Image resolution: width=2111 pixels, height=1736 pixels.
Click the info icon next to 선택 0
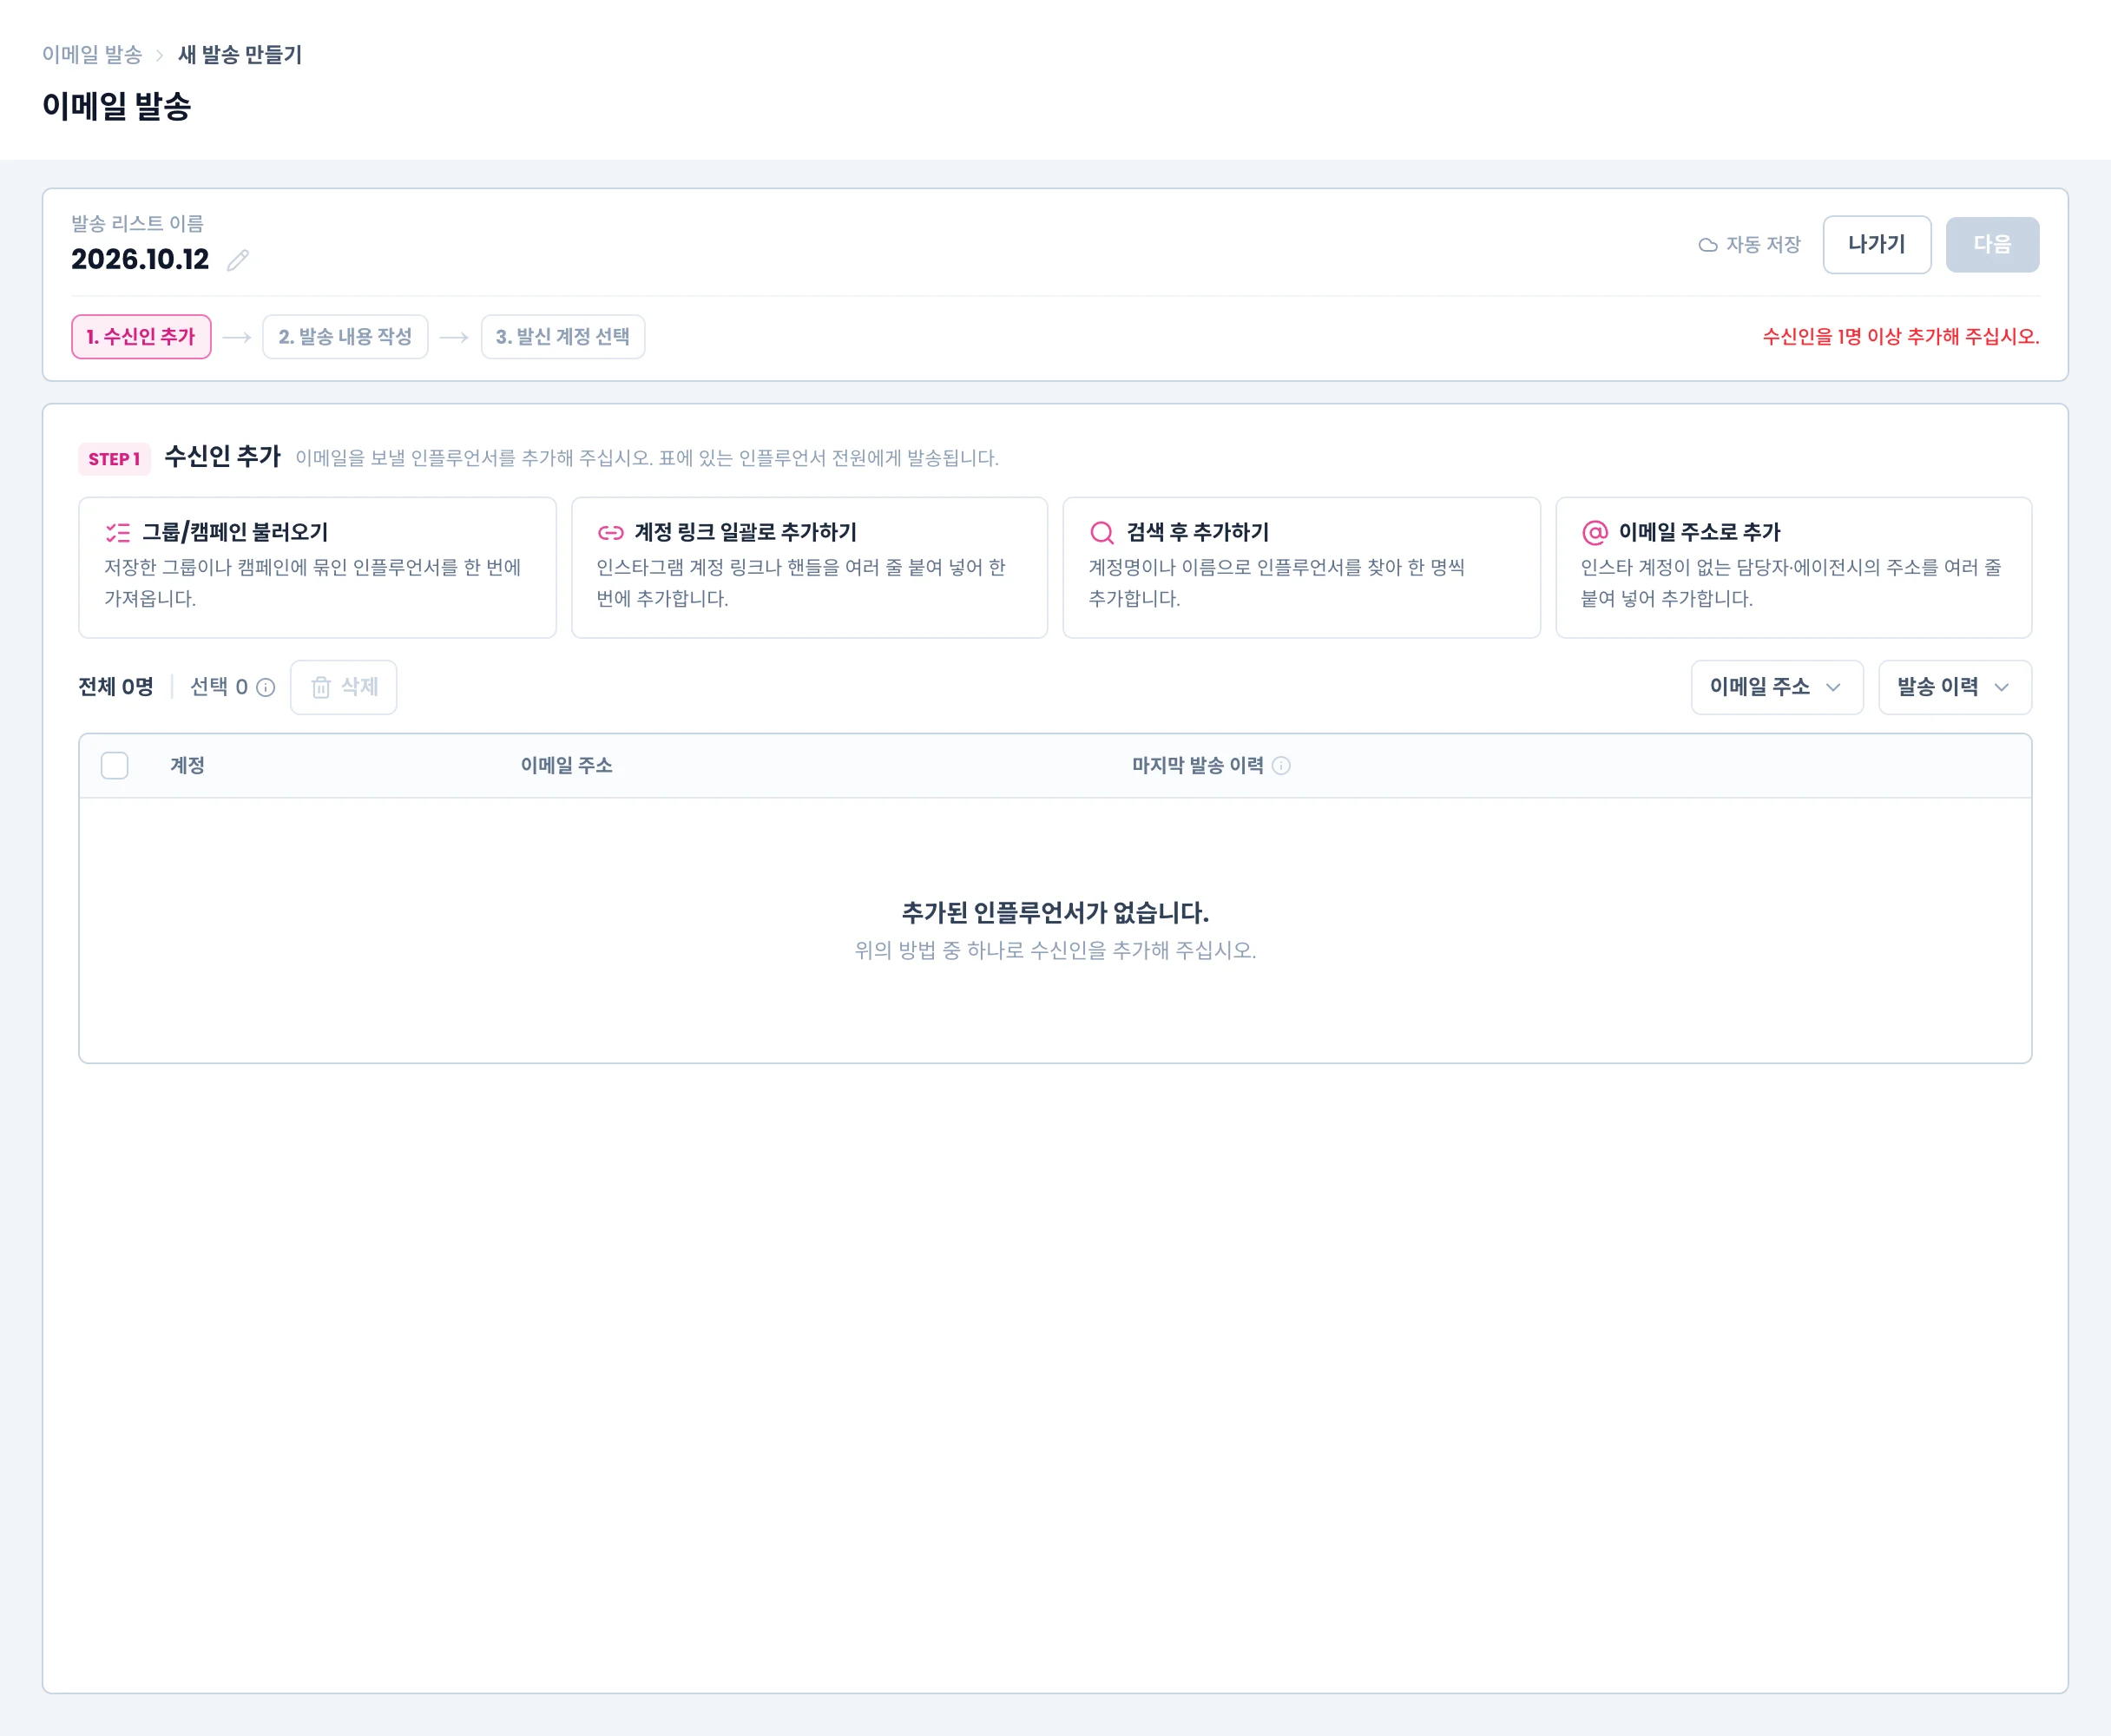pos(265,688)
